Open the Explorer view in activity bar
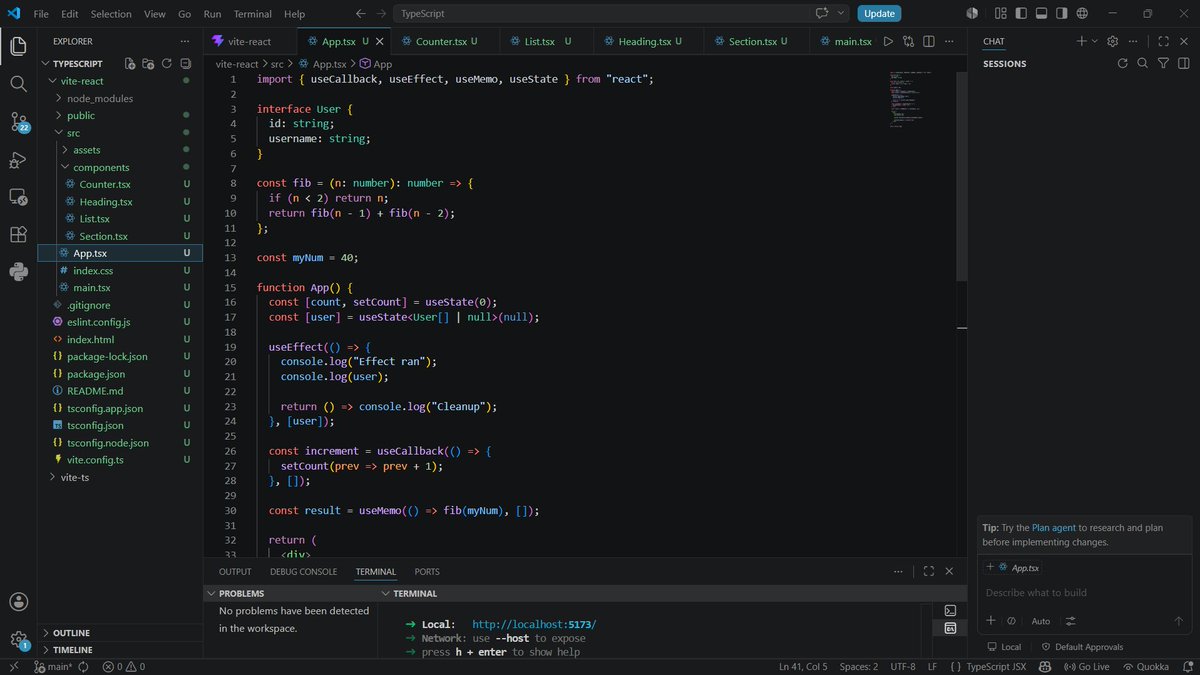The height and width of the screenshot is (675, 1200). [18, 46]
